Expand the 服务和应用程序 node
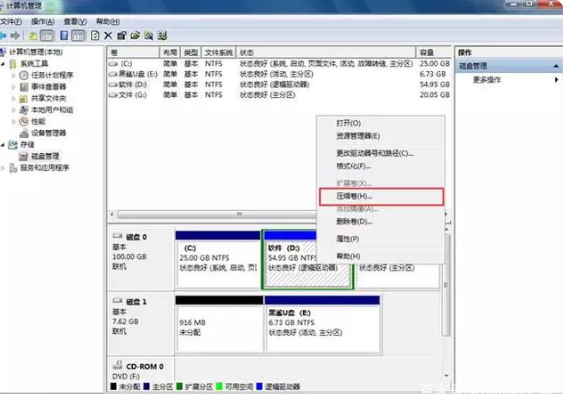This screenshot has width=563, height=394. coord(3,168)
